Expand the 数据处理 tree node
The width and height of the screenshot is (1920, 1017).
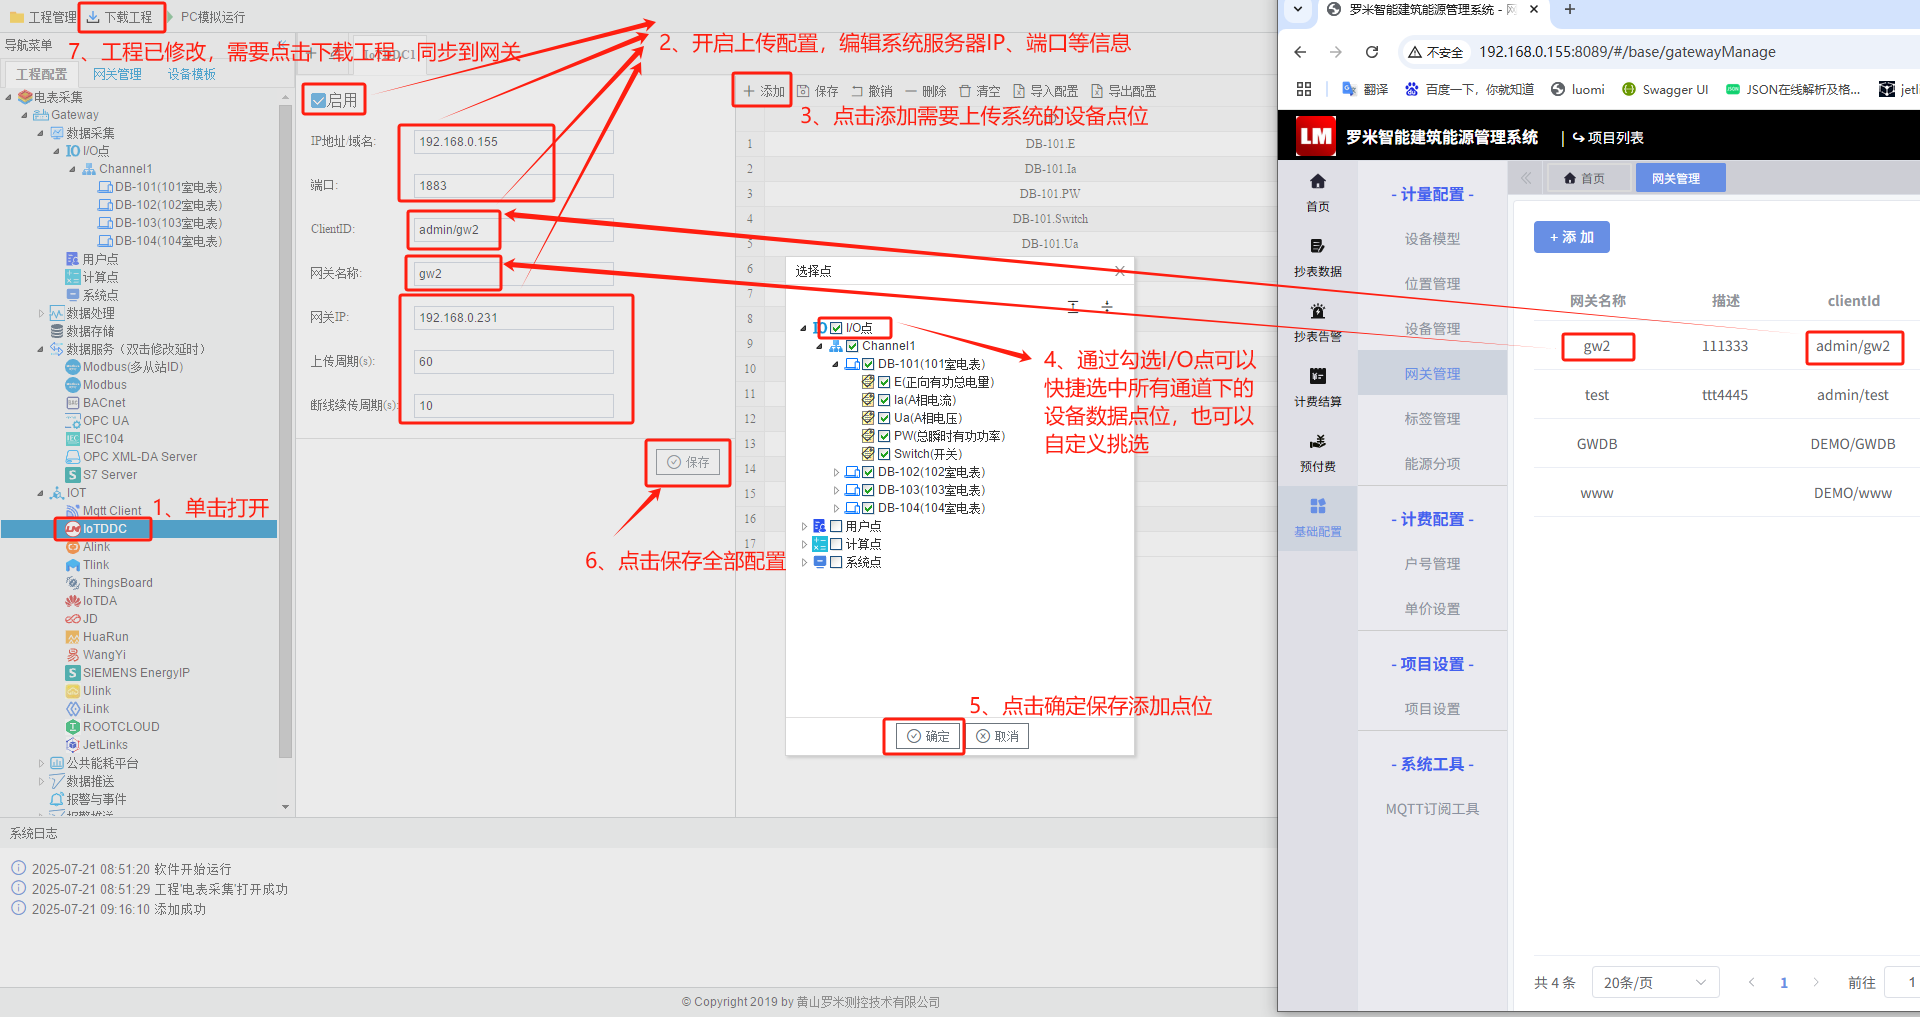coord(41,313)
